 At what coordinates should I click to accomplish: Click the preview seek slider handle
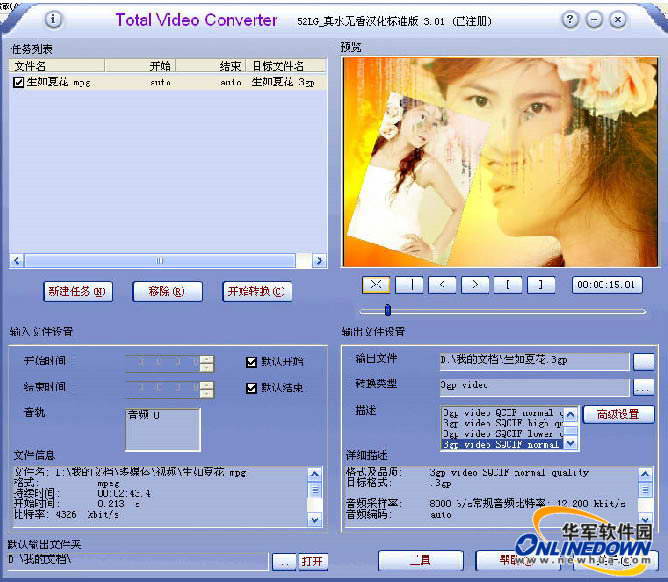click(x=388, y=310)
